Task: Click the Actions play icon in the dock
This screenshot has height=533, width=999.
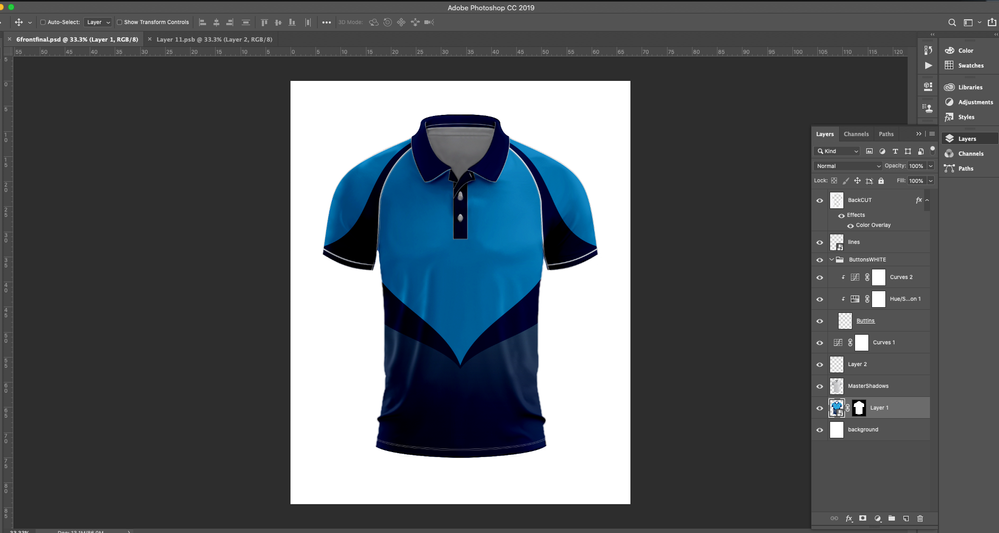Action: tap(926, 66)
